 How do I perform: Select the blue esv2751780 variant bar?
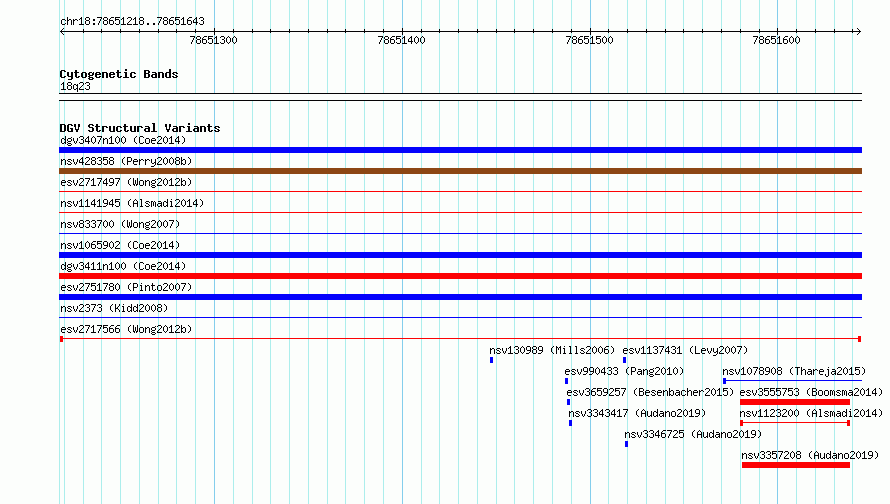(460, 297)
